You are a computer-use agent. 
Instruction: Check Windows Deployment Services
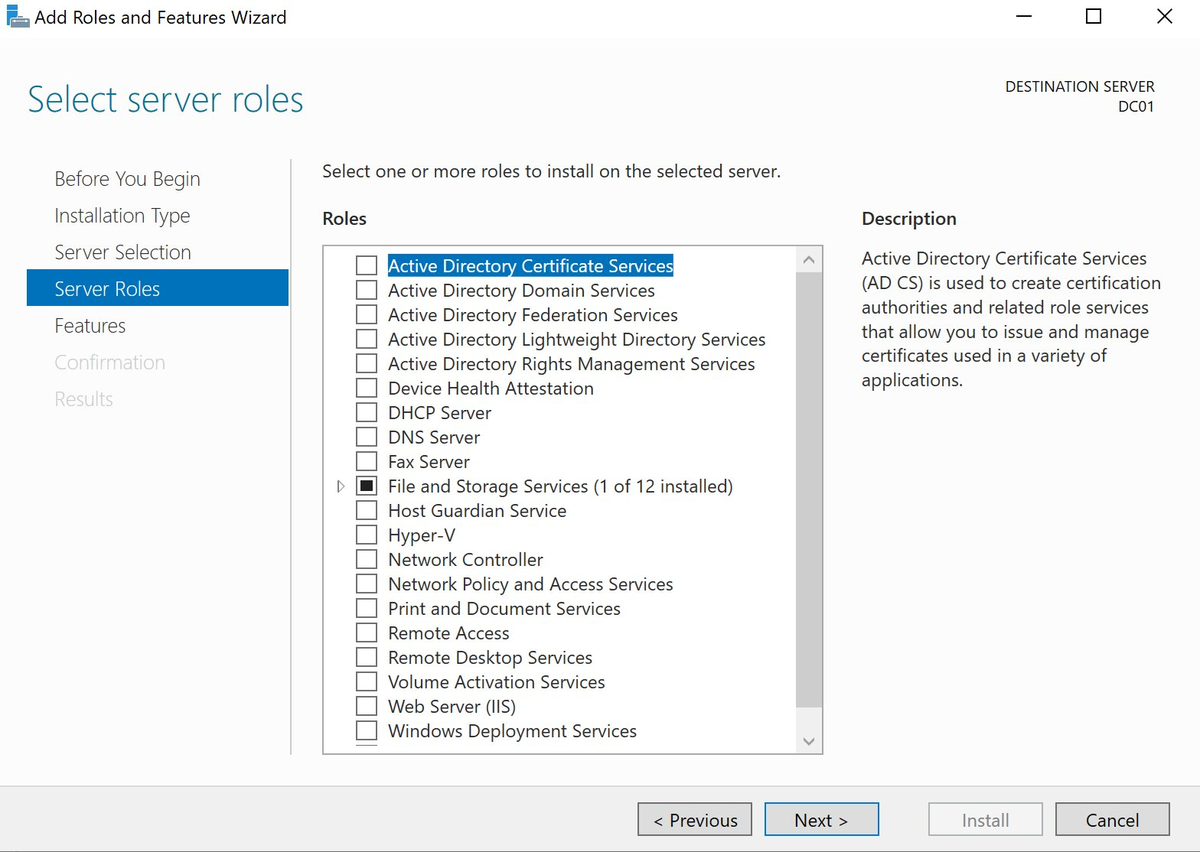366,730
